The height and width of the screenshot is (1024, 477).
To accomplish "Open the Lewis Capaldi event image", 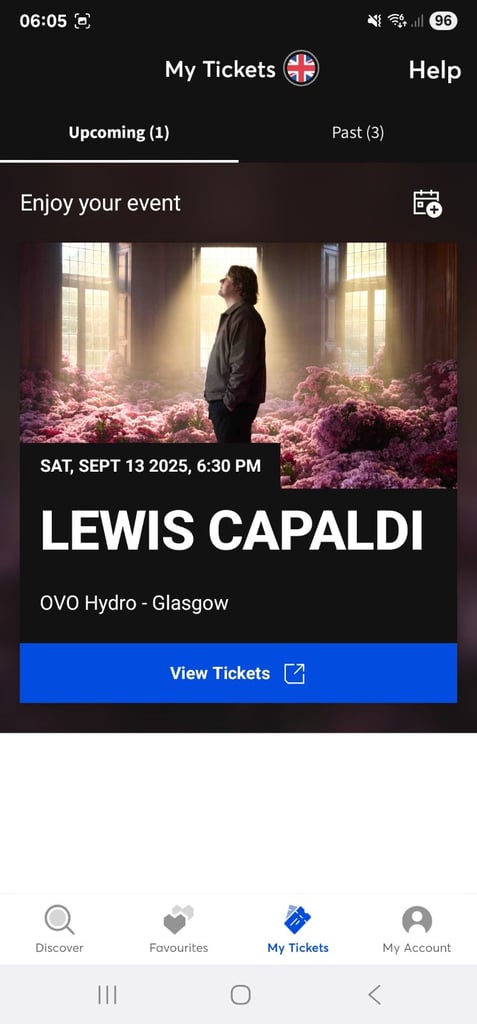I will (x=238, y=365).
